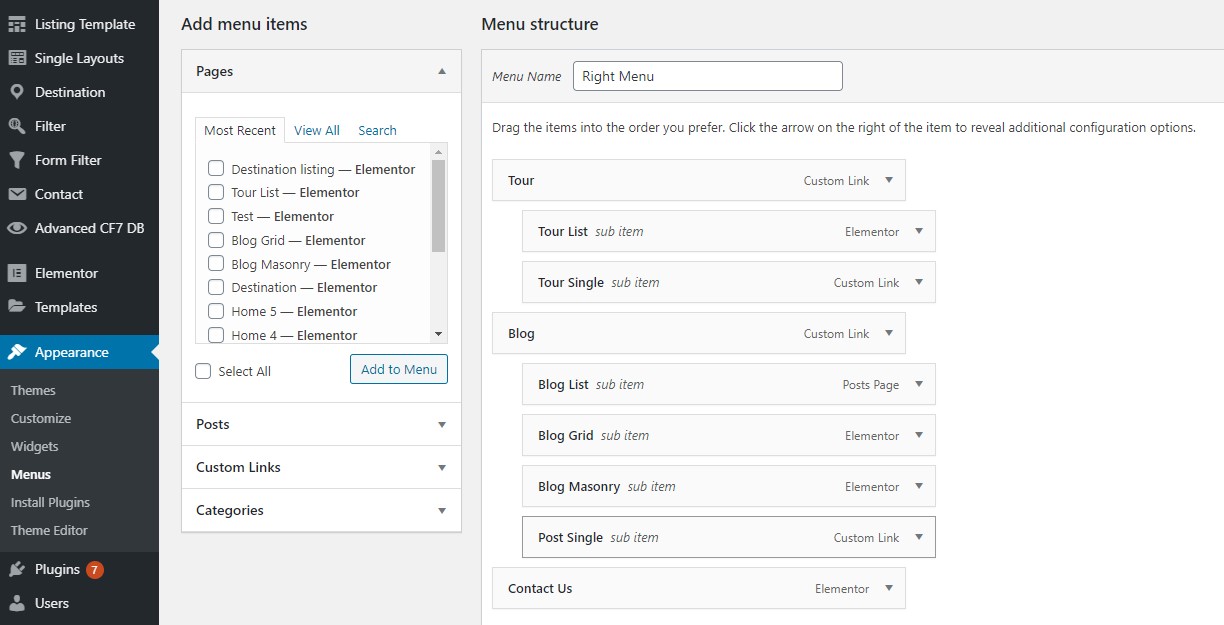
Task: Click the Plugins plug icon
Action: coord(17,569)
